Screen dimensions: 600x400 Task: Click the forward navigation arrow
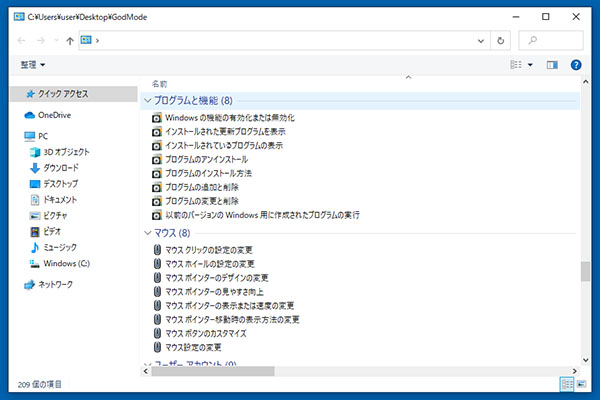(x=41, y=41)
